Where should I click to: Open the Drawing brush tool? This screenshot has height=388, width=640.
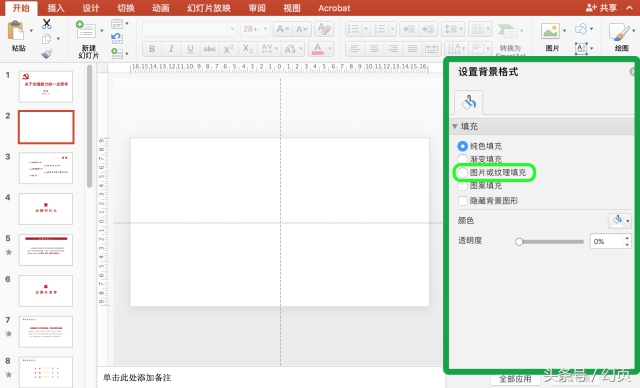(x=620, y=32)
